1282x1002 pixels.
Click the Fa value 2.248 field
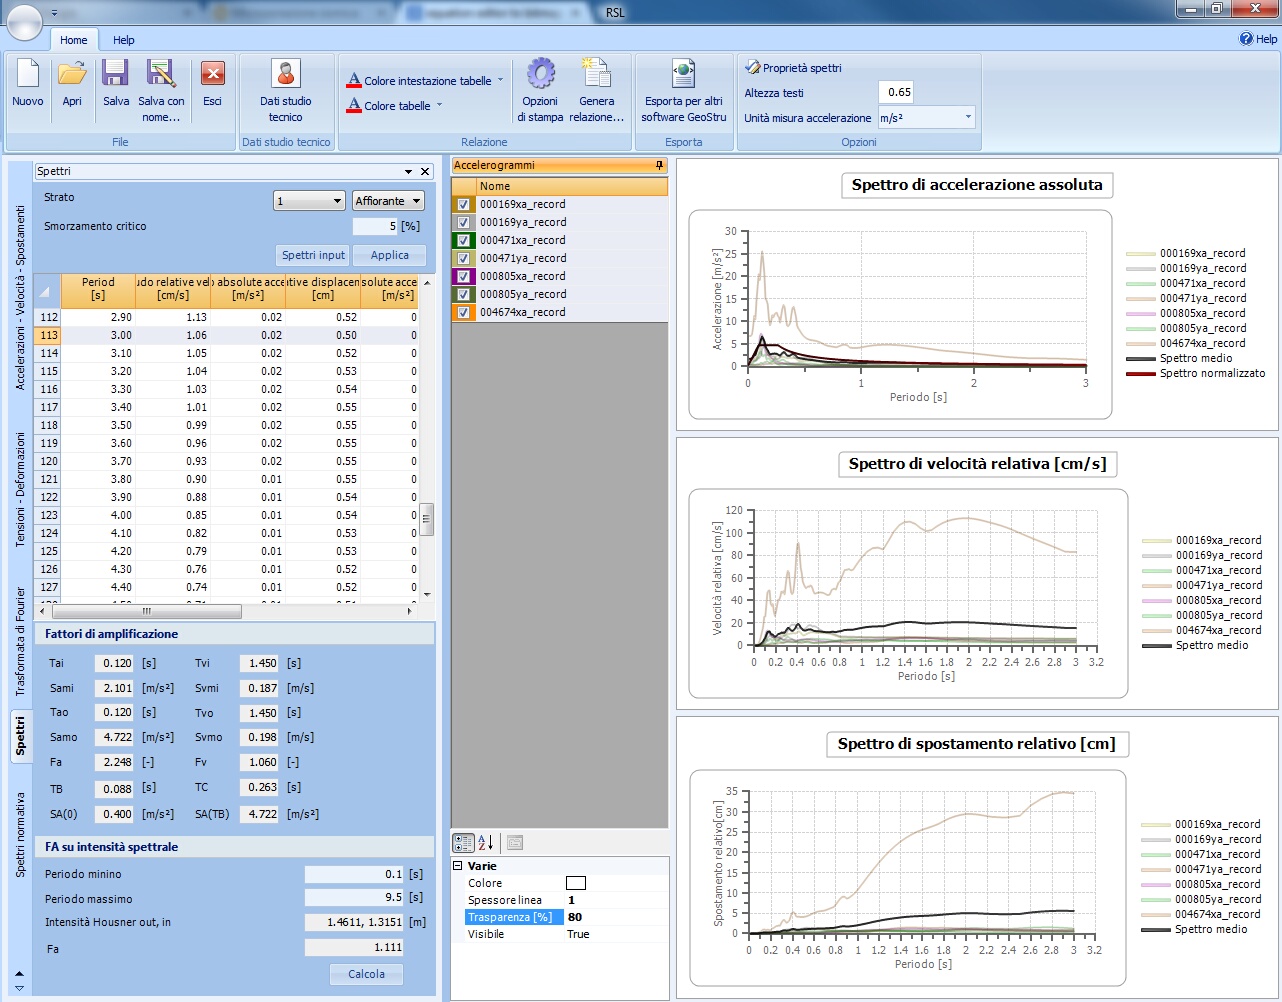114,762
